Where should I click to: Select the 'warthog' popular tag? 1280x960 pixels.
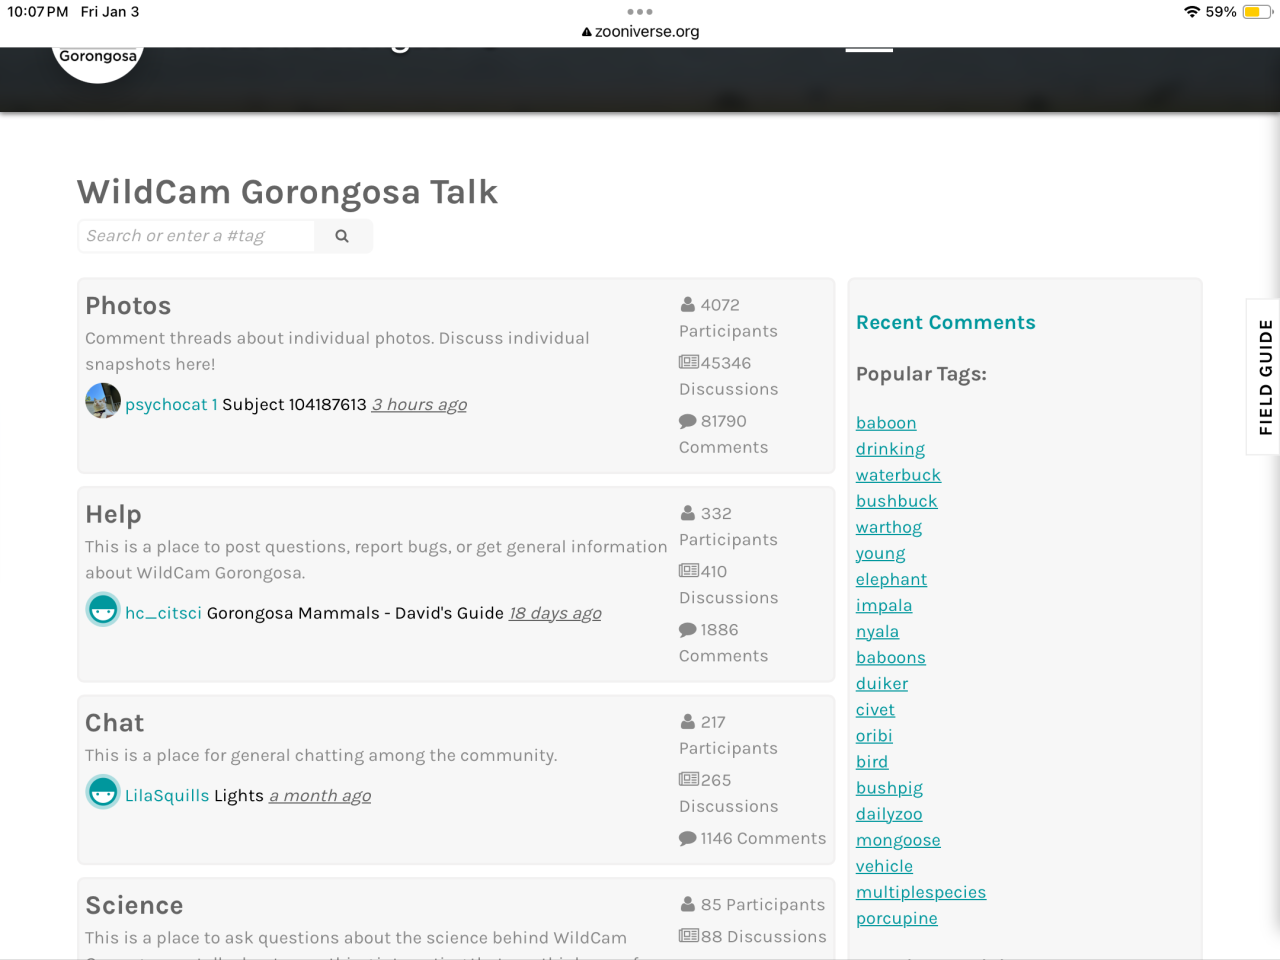point(889,527)
